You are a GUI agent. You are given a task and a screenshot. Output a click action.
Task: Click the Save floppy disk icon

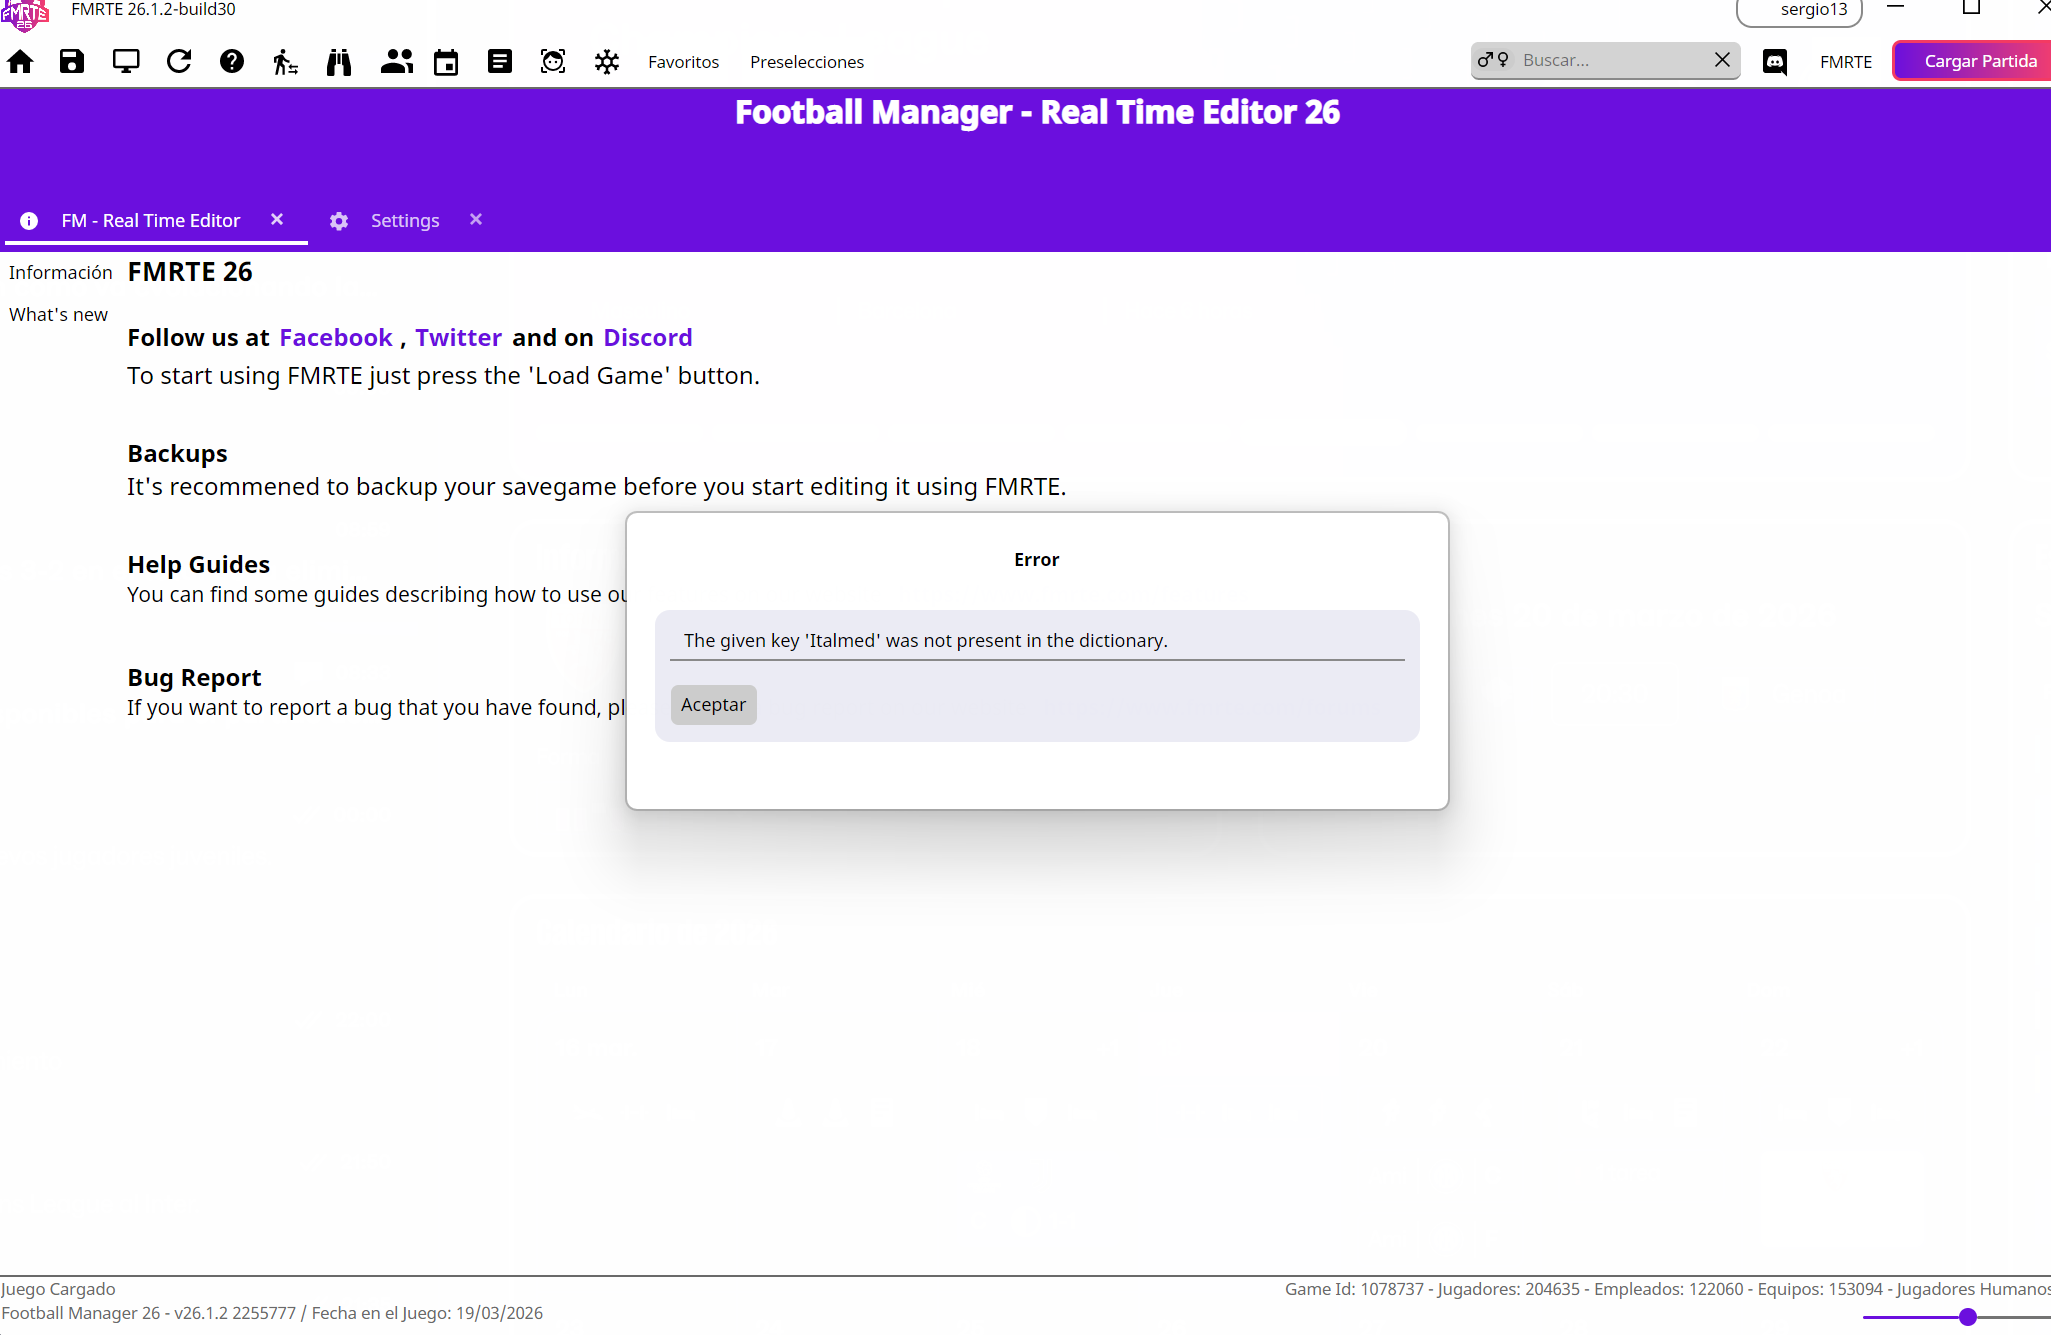click(x=72, y=62)
